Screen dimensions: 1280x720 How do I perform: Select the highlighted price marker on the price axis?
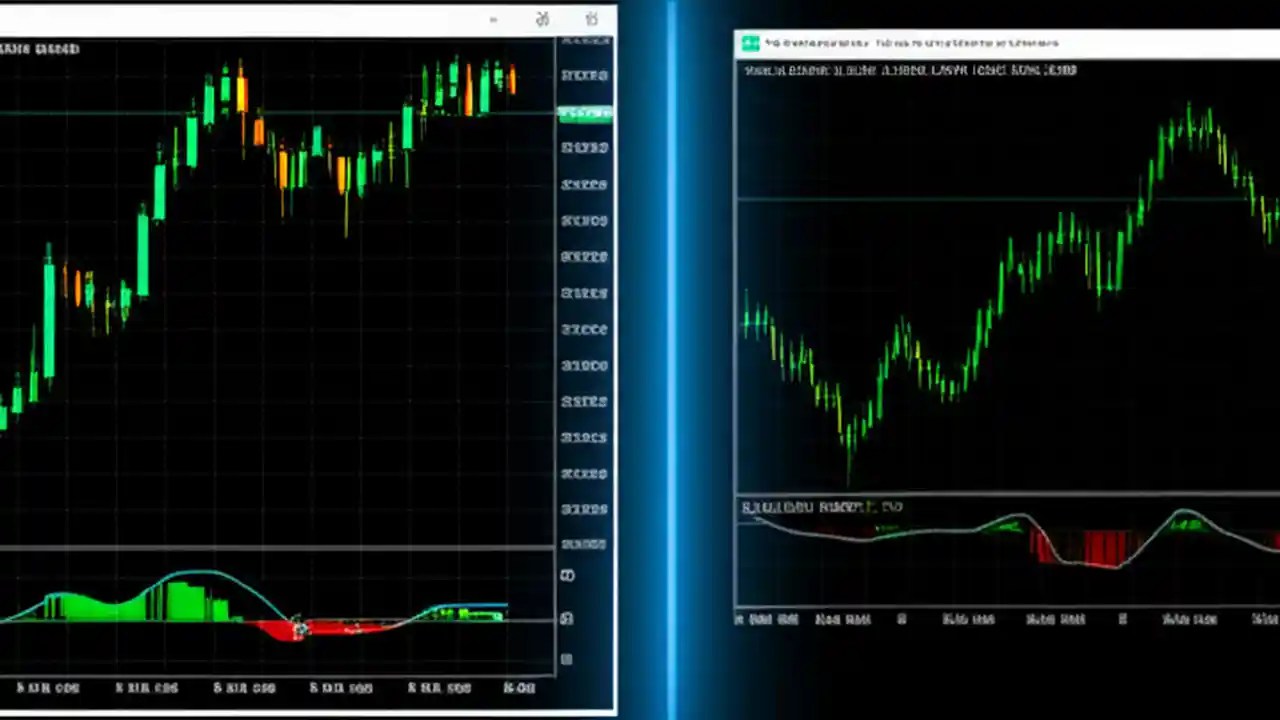(585, 112)
